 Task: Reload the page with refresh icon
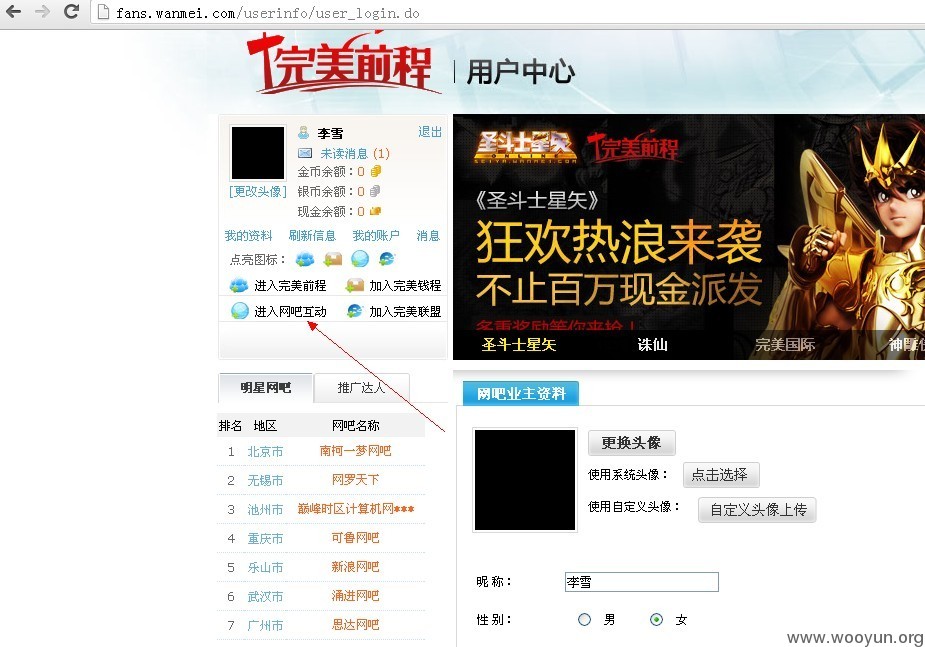click(71, 11)
